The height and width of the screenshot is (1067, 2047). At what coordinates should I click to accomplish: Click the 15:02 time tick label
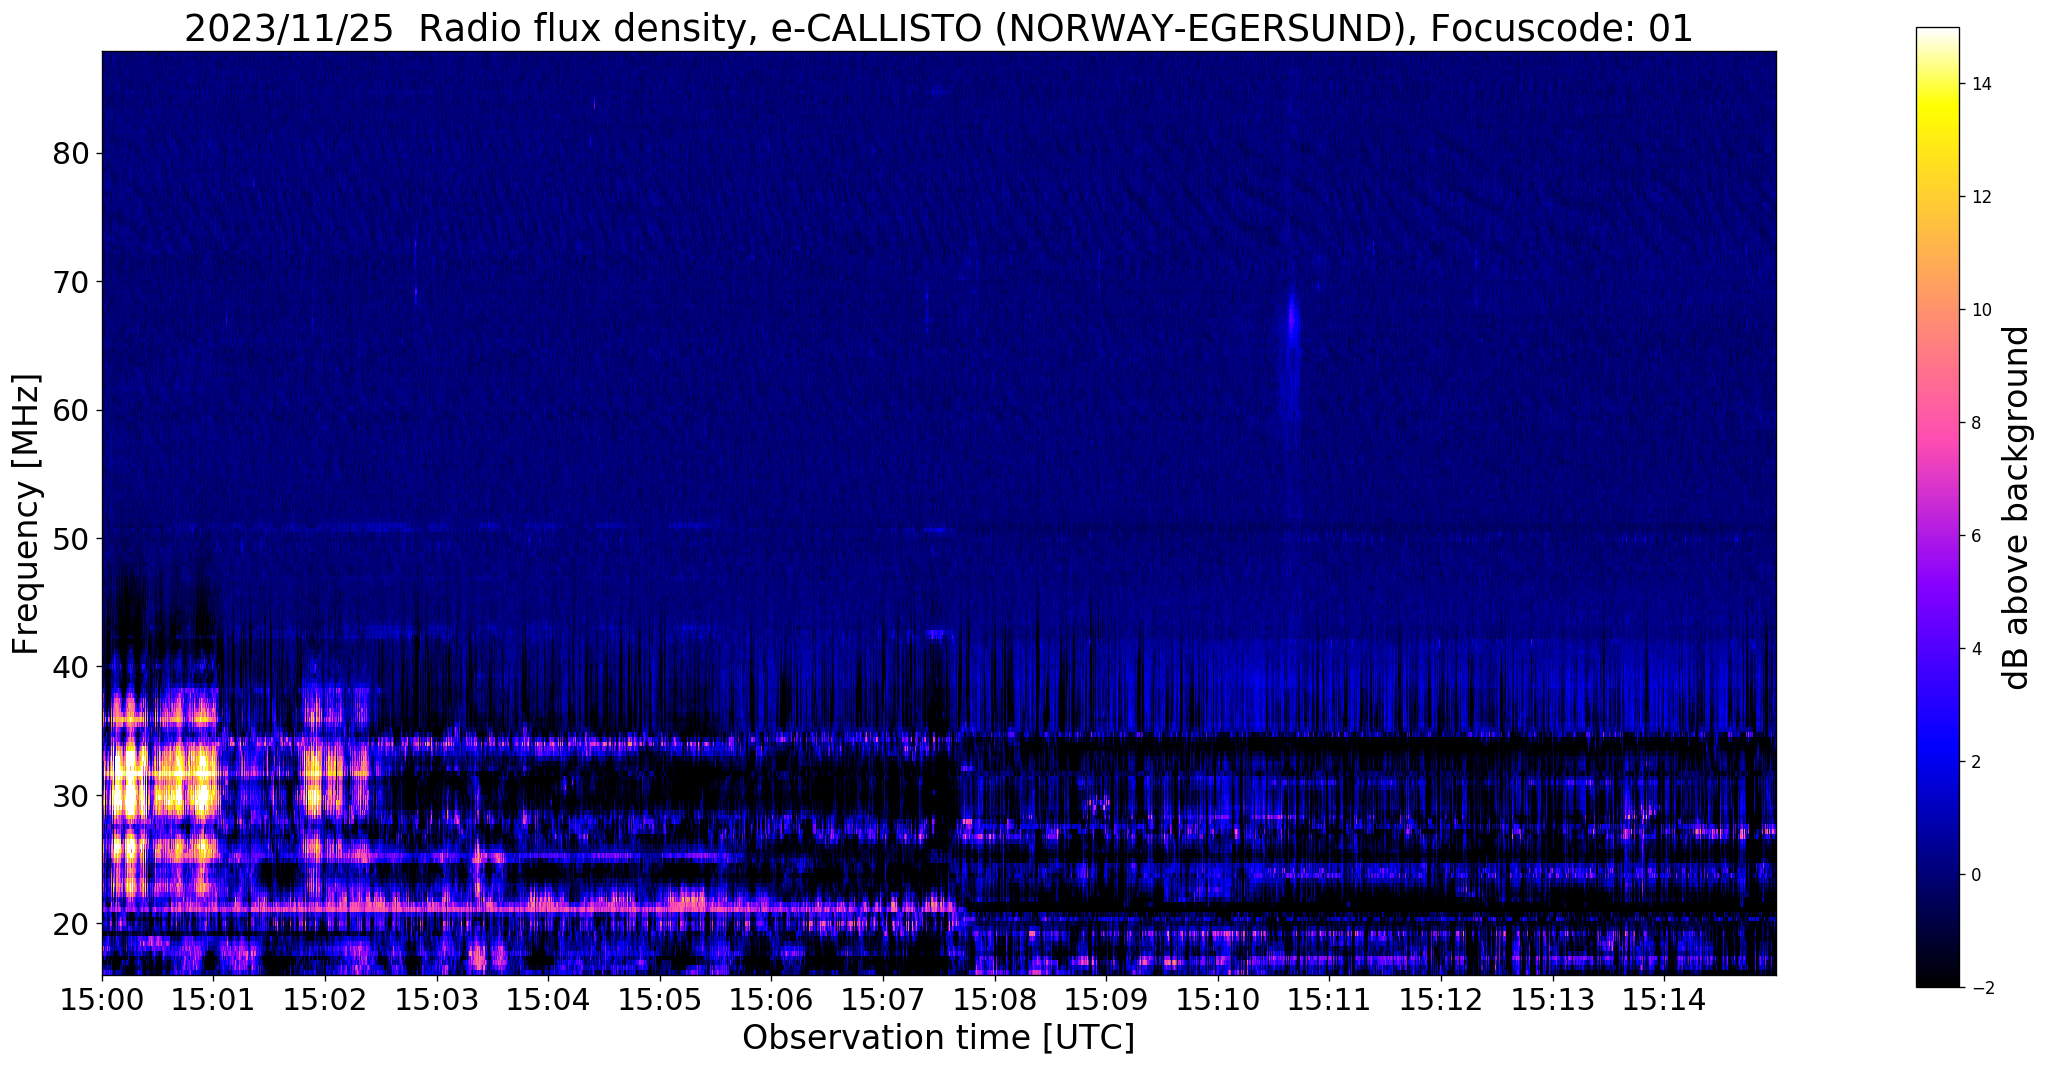pos(325,999)
